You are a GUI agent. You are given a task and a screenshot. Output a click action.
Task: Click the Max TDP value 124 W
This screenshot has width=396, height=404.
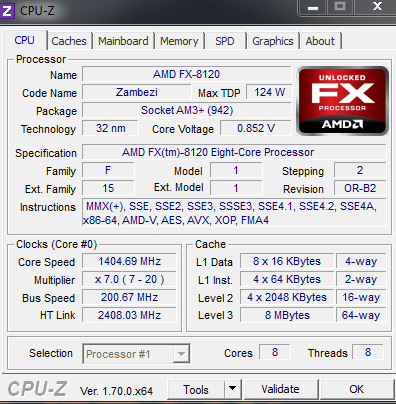(269, 92)
